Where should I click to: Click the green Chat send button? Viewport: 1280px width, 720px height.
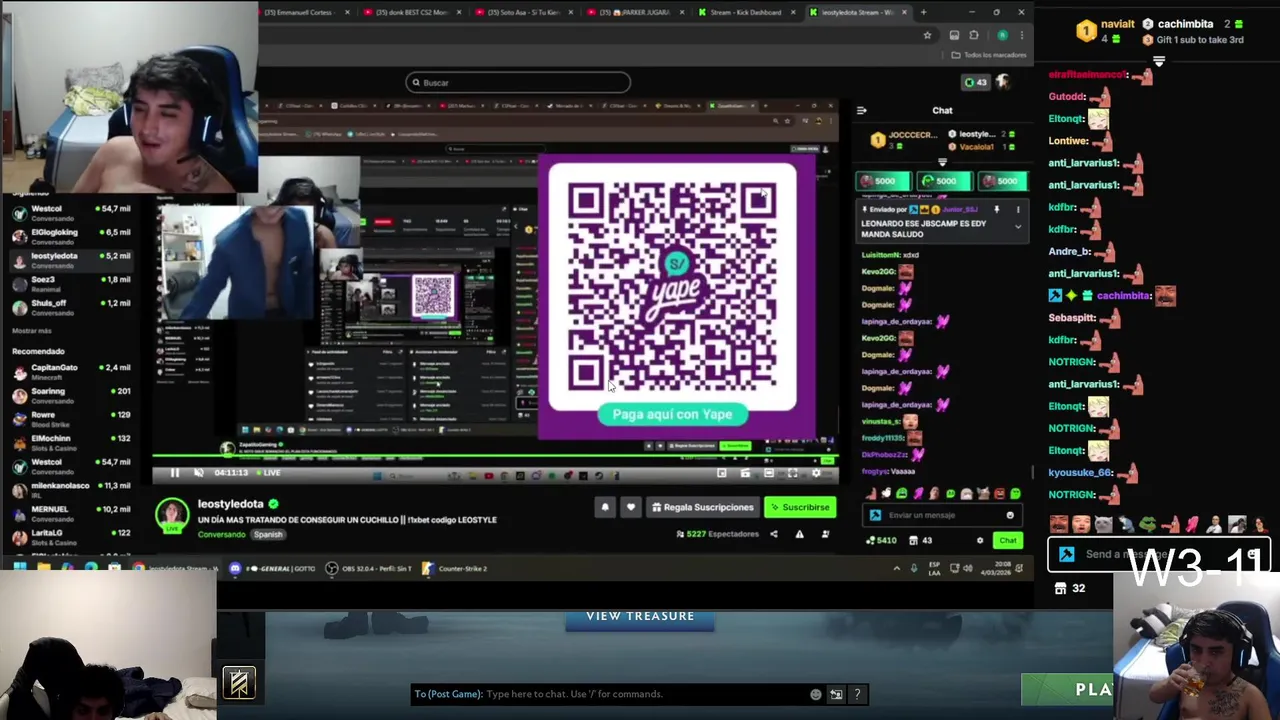pyautogui.click(x=1007, y=541)
